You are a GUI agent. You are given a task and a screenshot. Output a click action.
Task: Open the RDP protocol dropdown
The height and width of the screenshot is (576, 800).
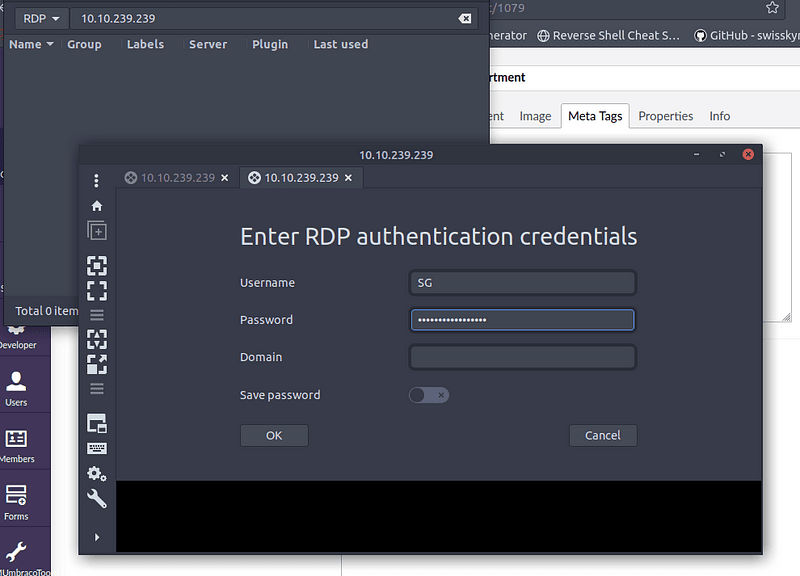(x=41, y=19)
